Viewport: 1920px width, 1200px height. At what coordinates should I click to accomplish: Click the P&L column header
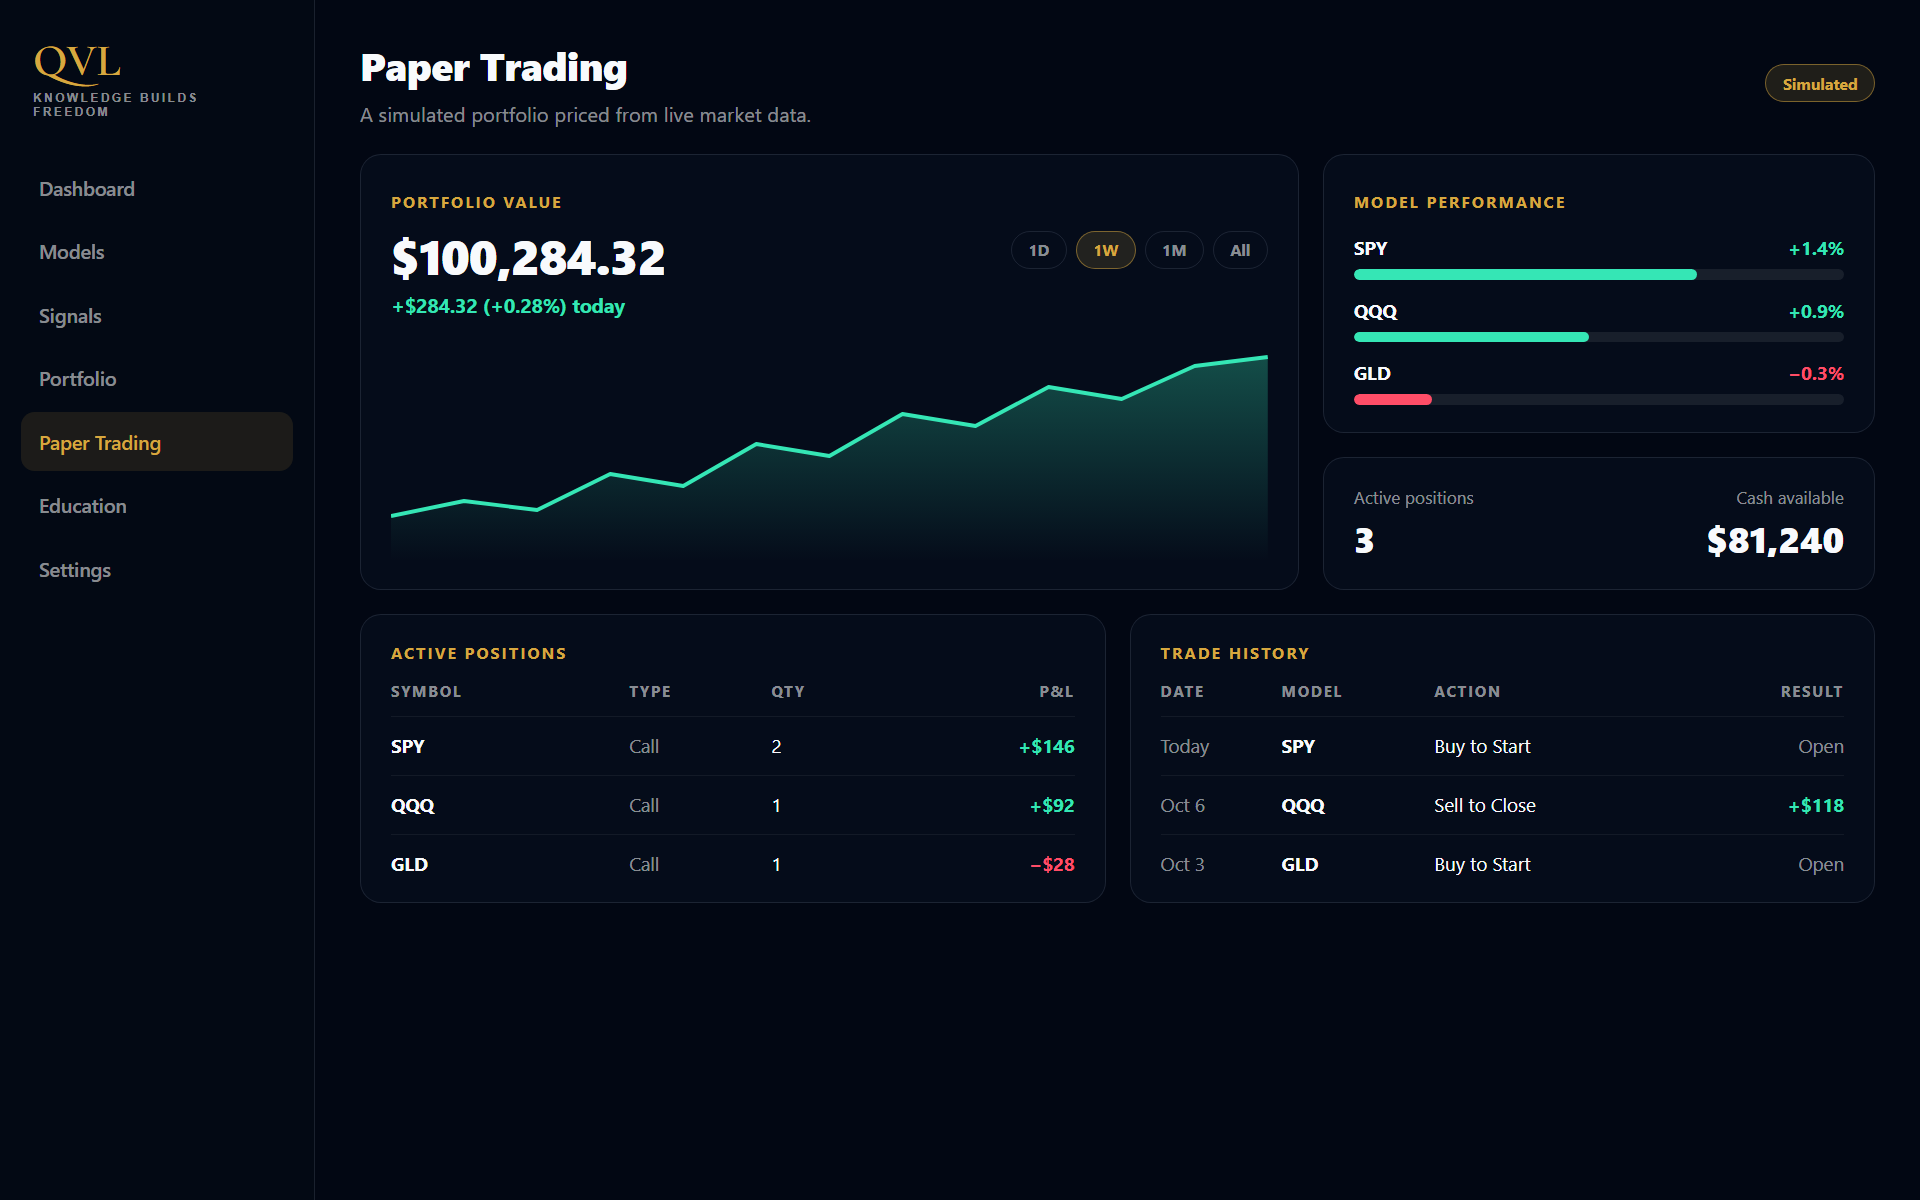point(1056,691)
